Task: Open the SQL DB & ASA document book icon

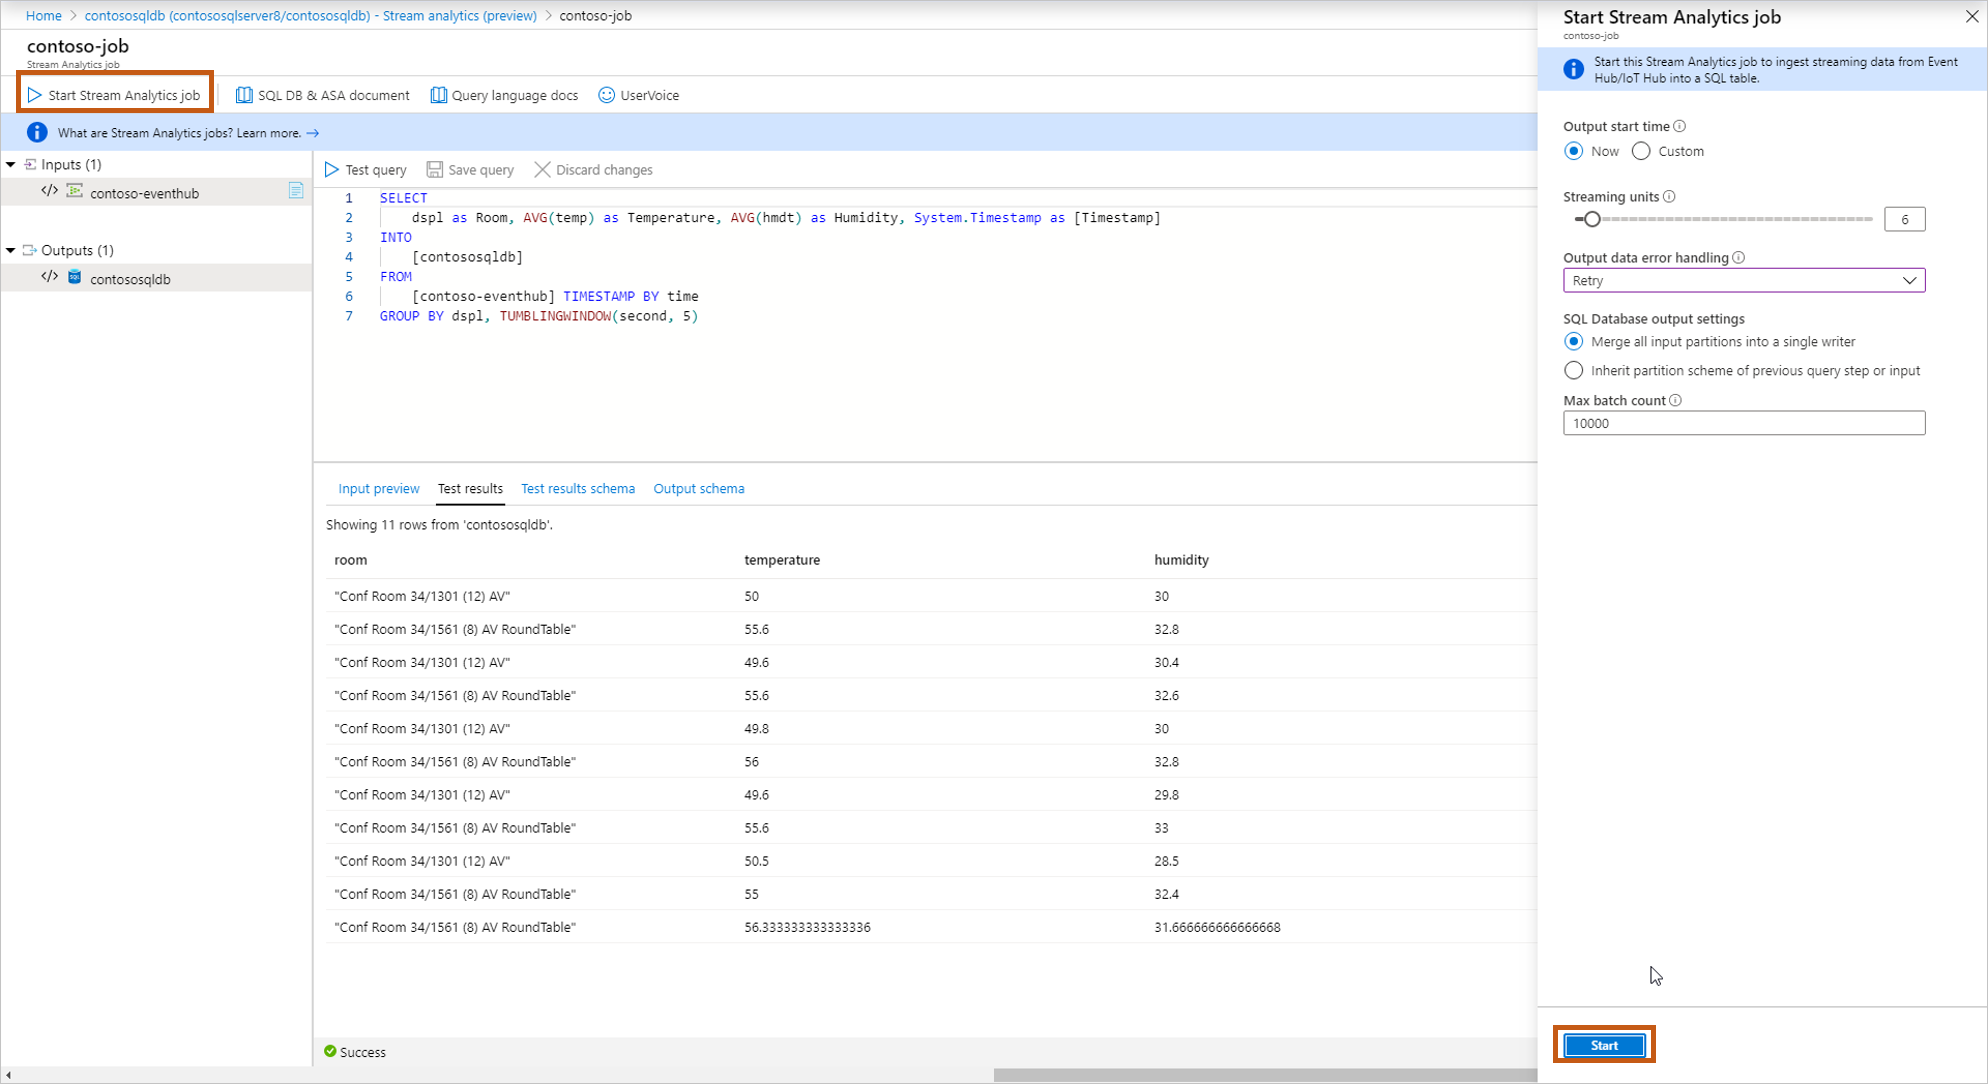Action: [244, 95]
